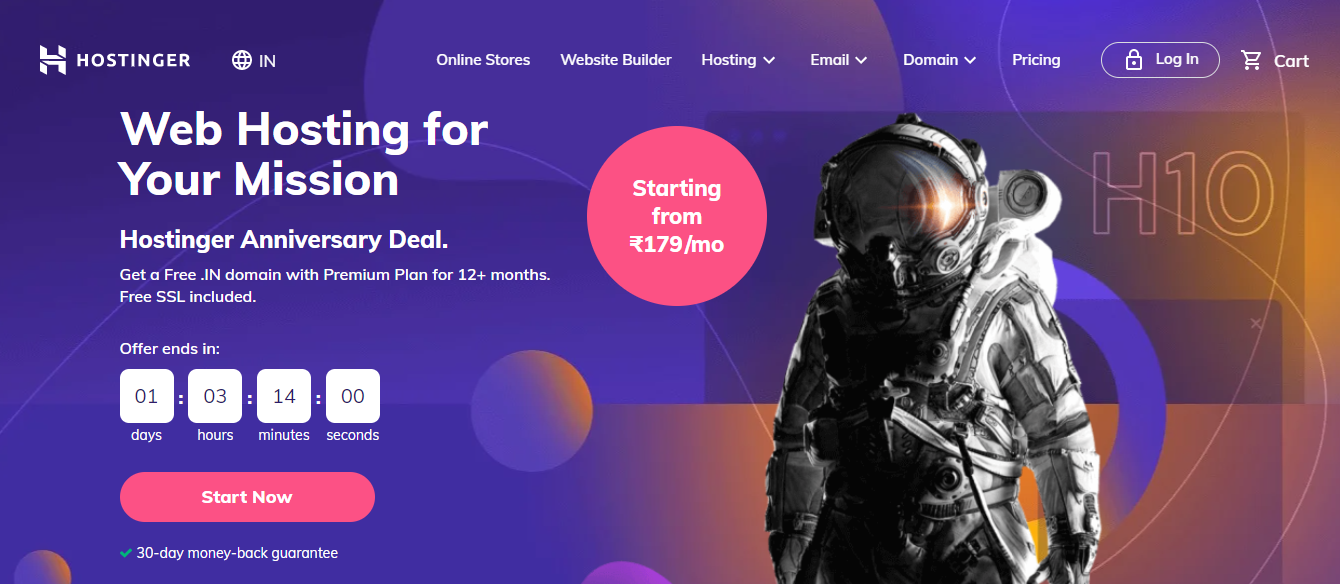Open the Cart link text
Screen dimensions: 1340x584
1291,61
